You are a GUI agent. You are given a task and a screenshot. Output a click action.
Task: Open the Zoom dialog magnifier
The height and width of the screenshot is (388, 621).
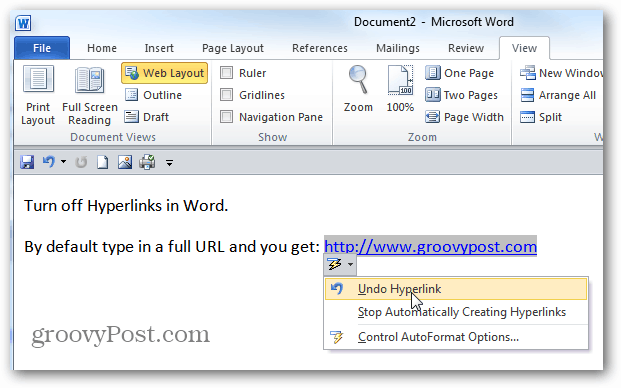tap(358, 89)
